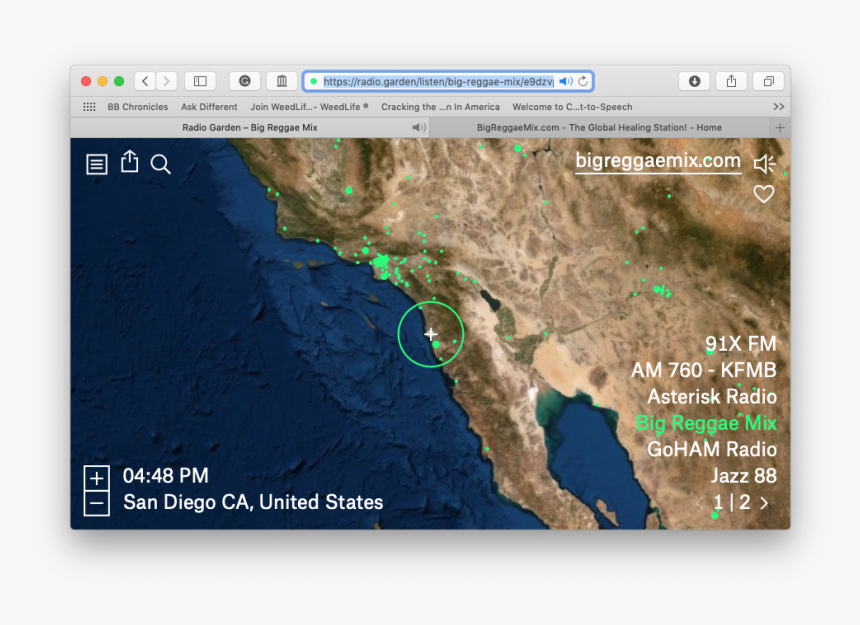Play 91X FM station
This screenshot has width=860, height=625.
pos(740,344)
